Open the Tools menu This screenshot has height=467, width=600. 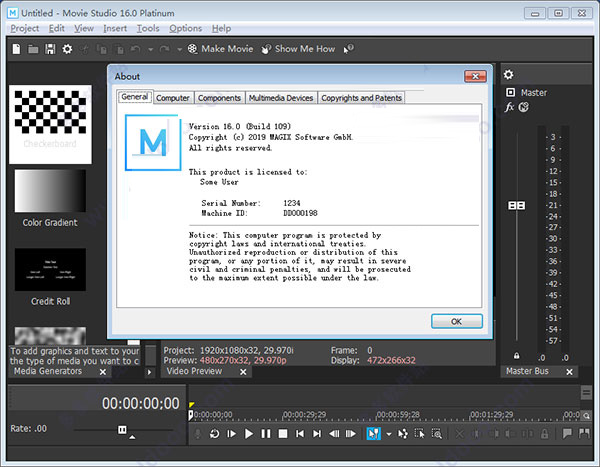pos(148,28)
